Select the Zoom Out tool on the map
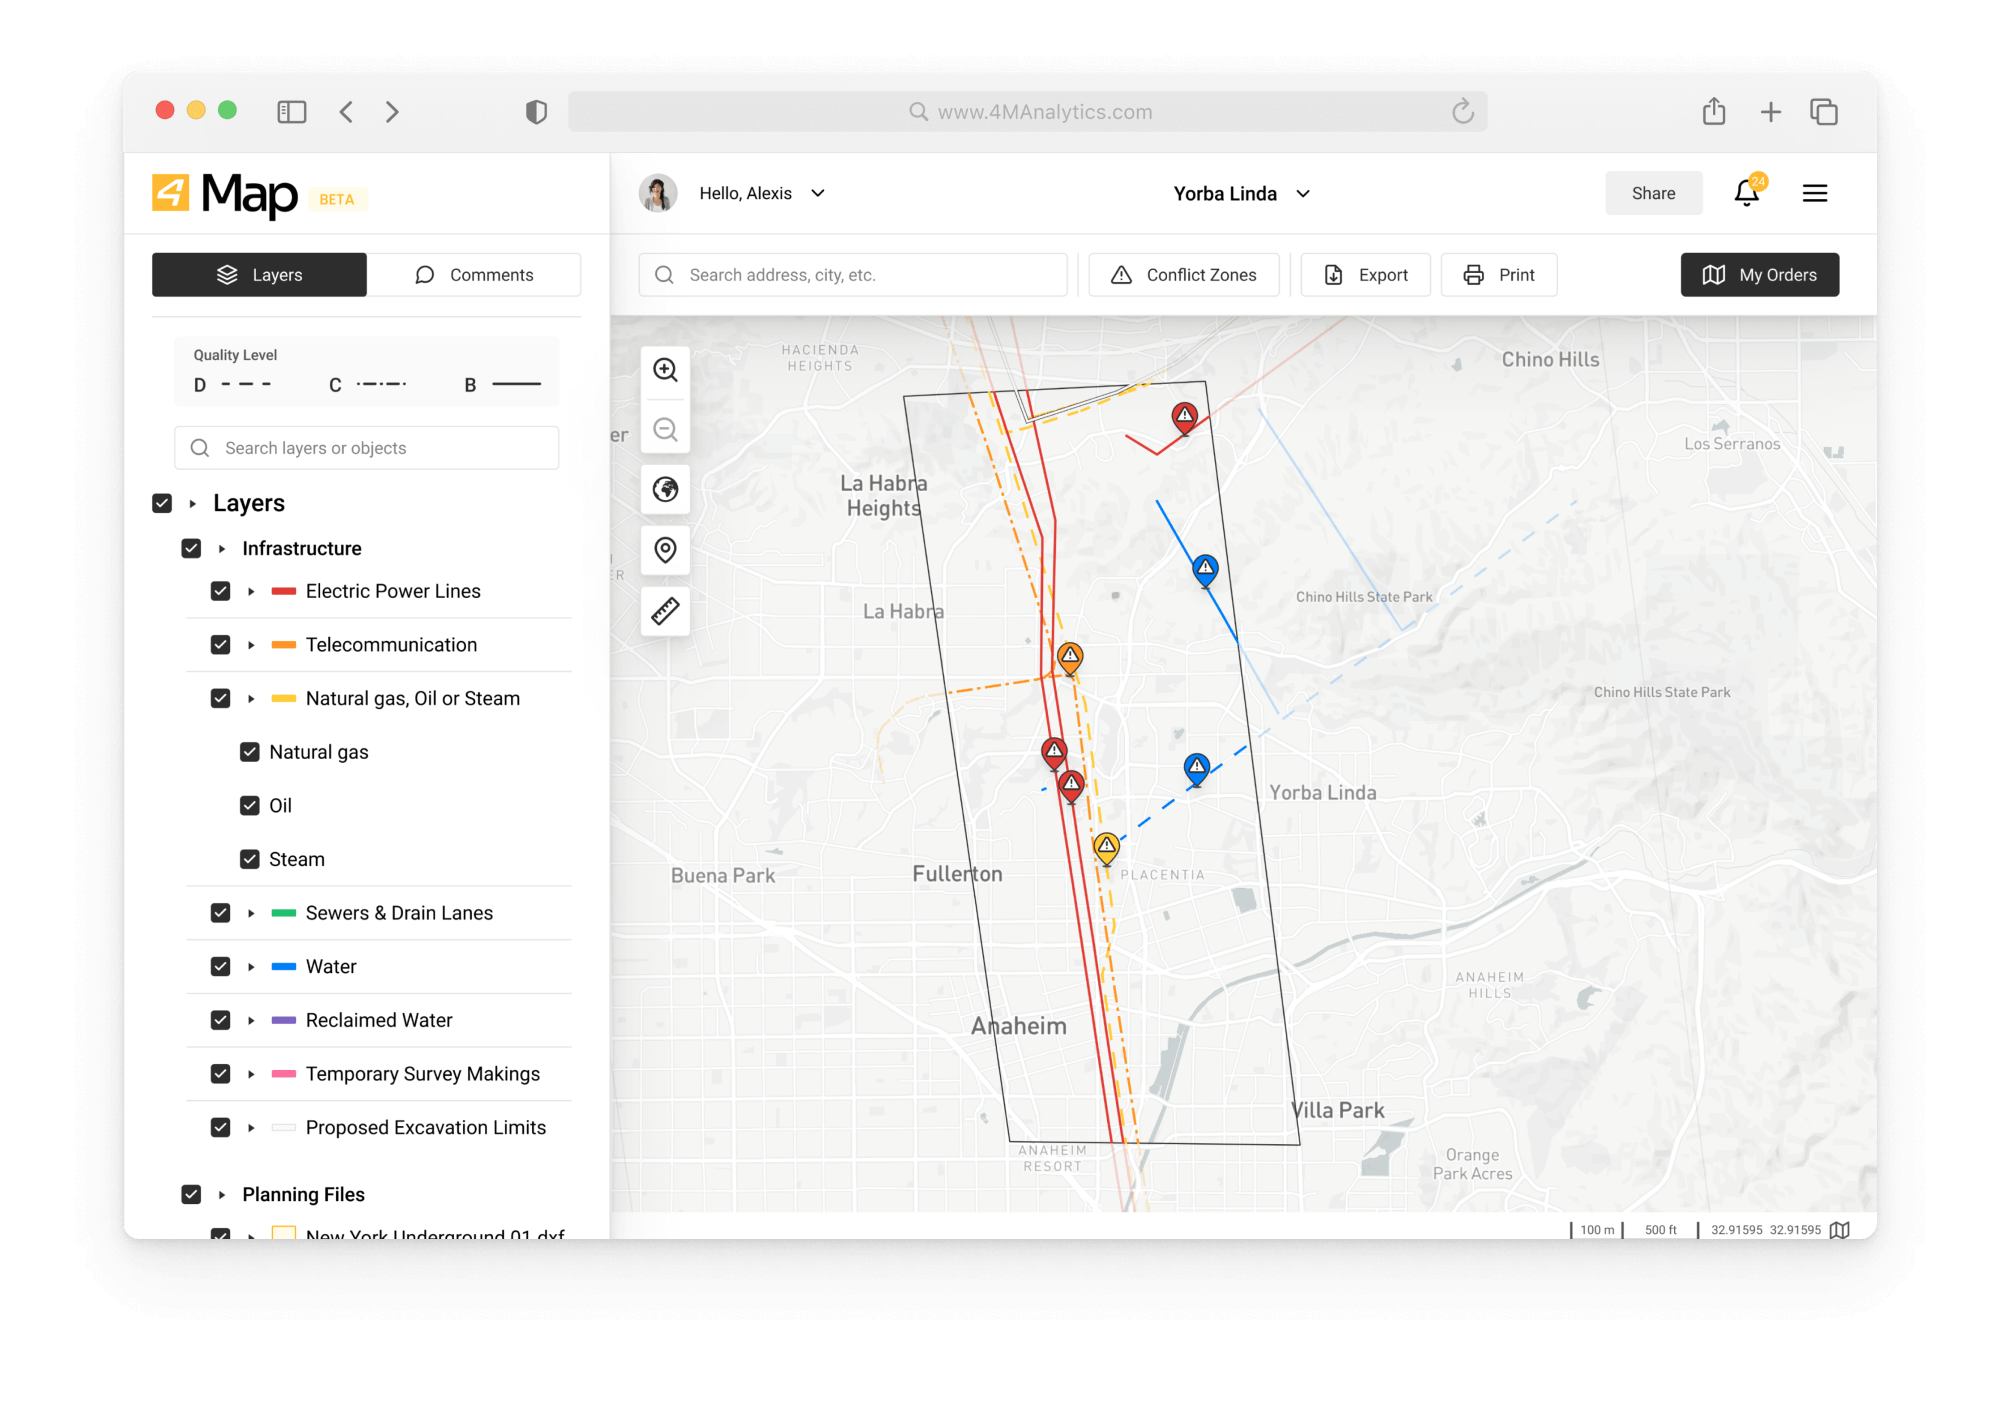The image size is (2000, 1417). click(x=665, y=429)
